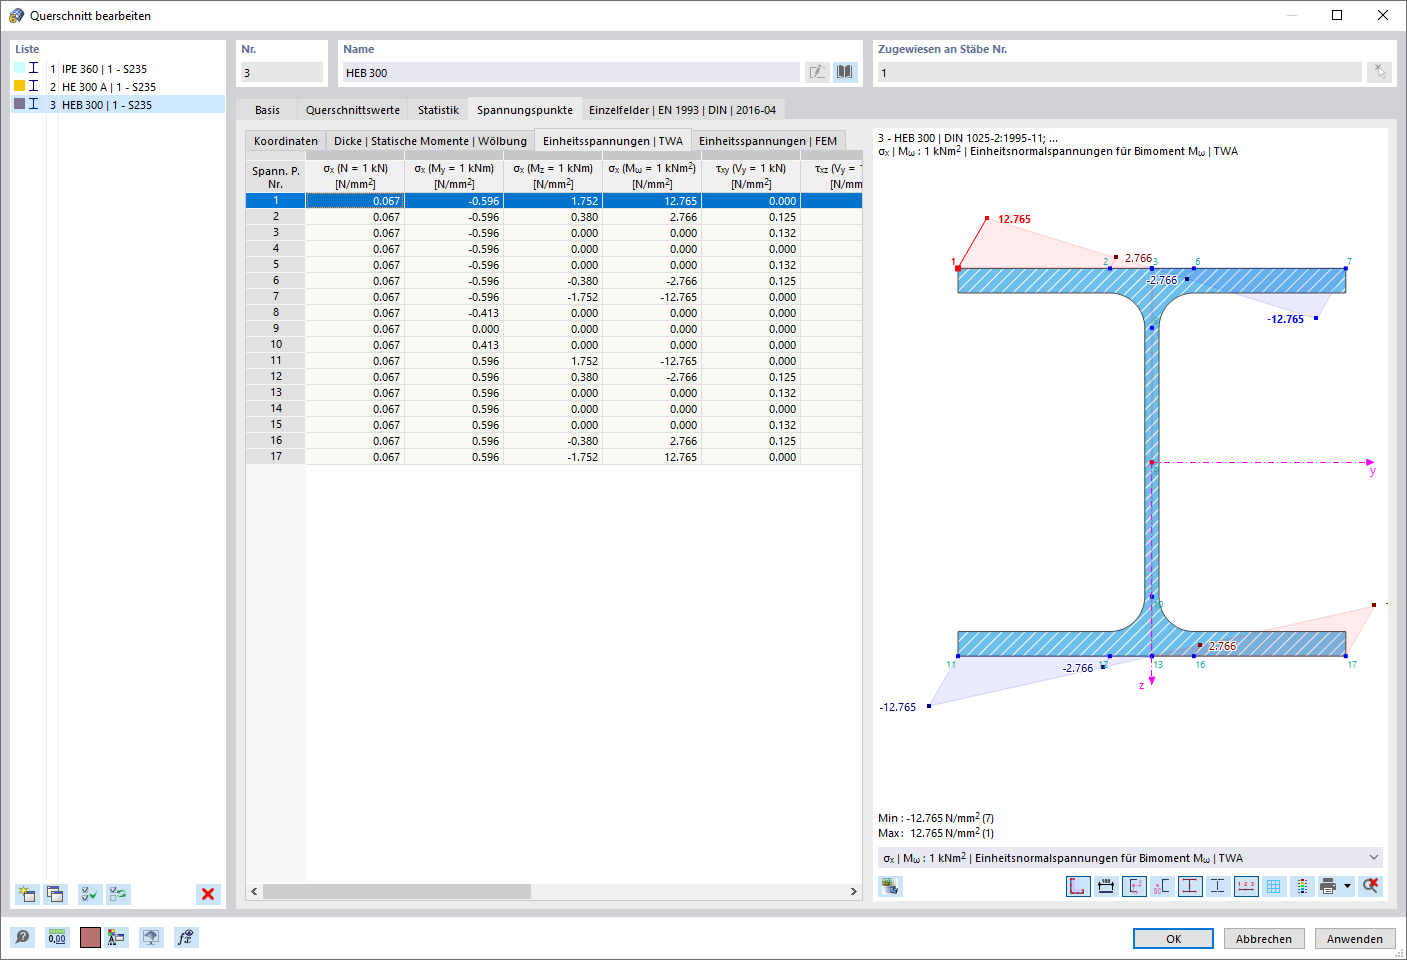The image size is (1407, 960).
Task: Delete the cross-section with the red X icon
Action: pos(207,894)
